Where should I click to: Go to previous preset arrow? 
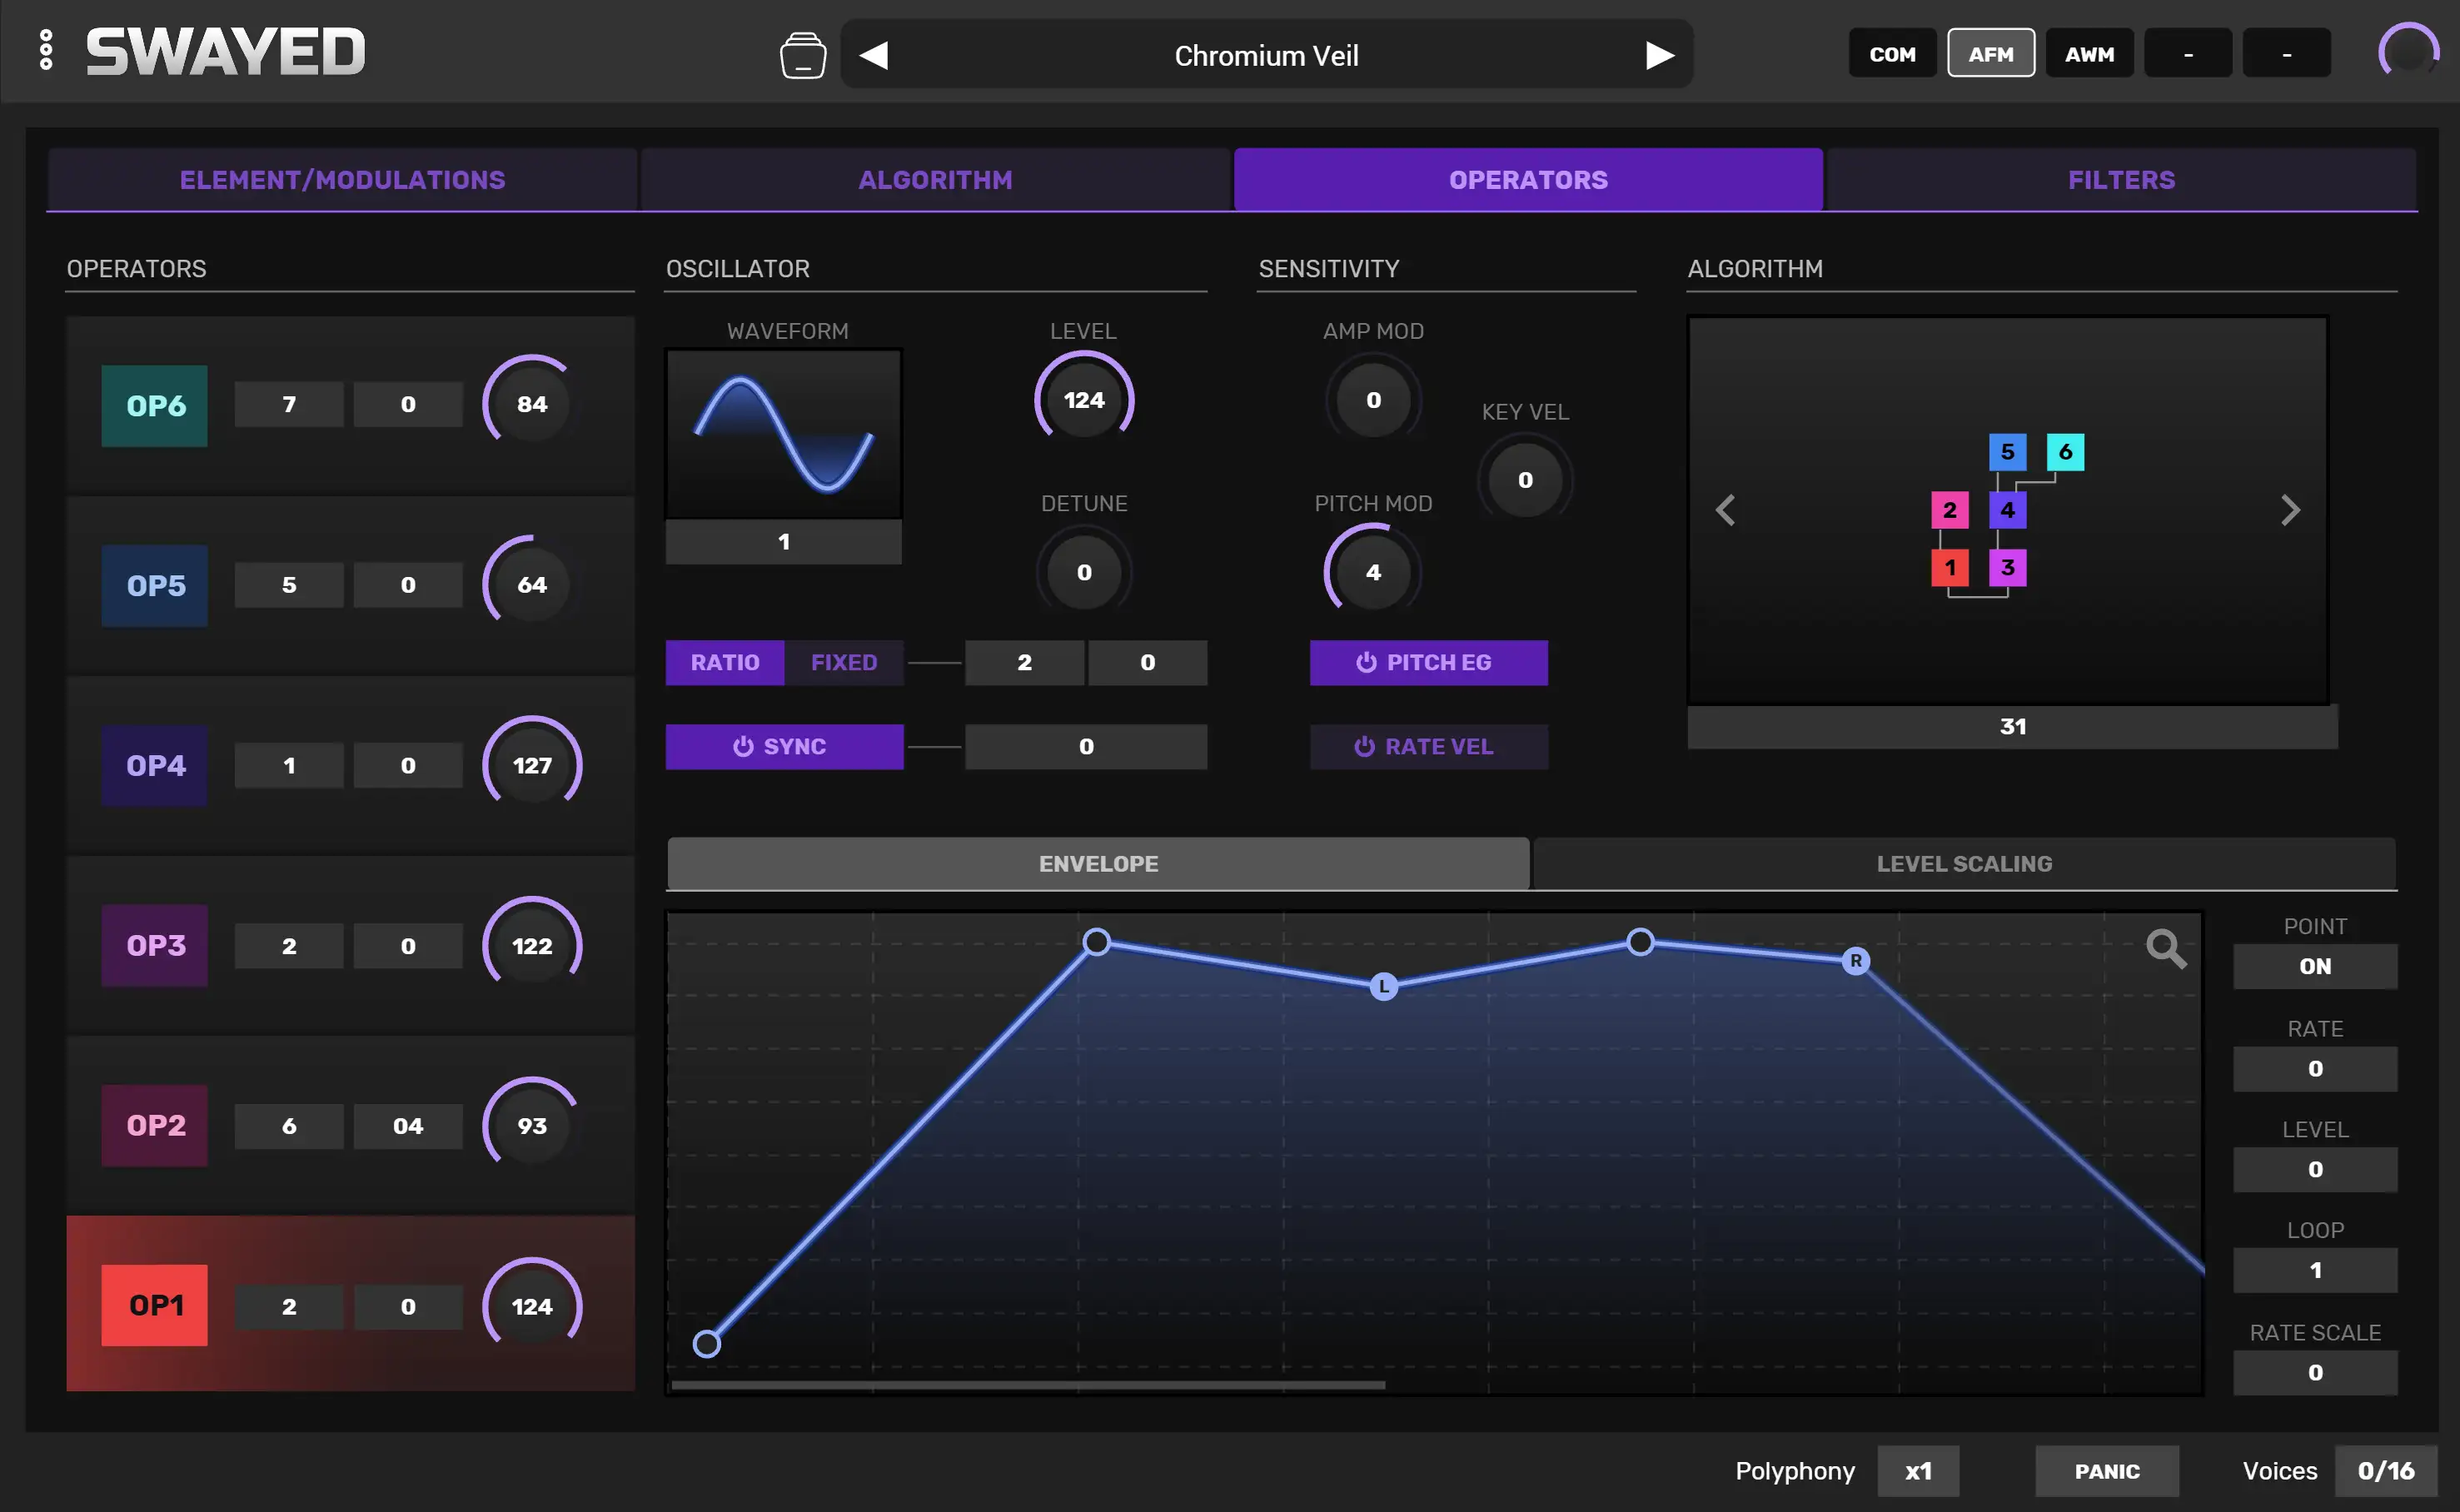coord(874,55)
